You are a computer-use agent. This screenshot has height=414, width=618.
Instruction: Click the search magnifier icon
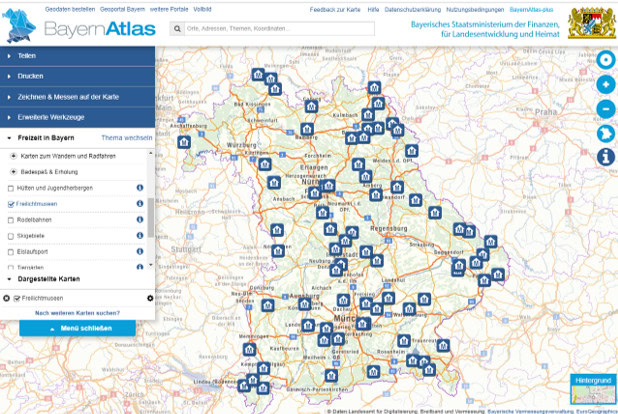(177, 29)
